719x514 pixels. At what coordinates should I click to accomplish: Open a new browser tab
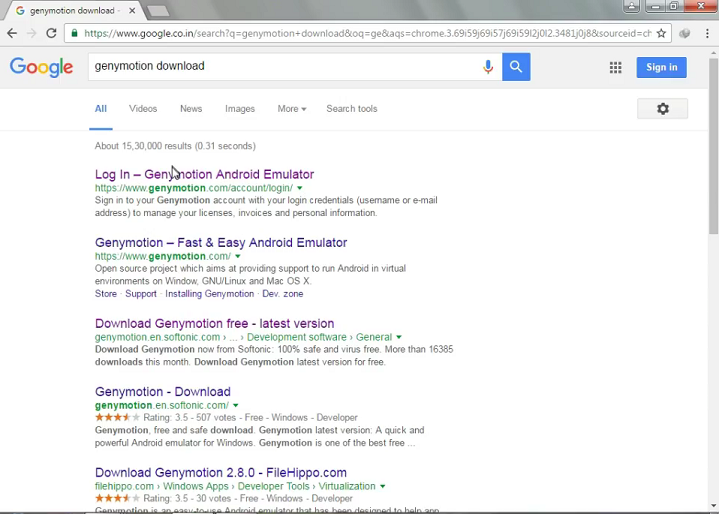point(159,11)
